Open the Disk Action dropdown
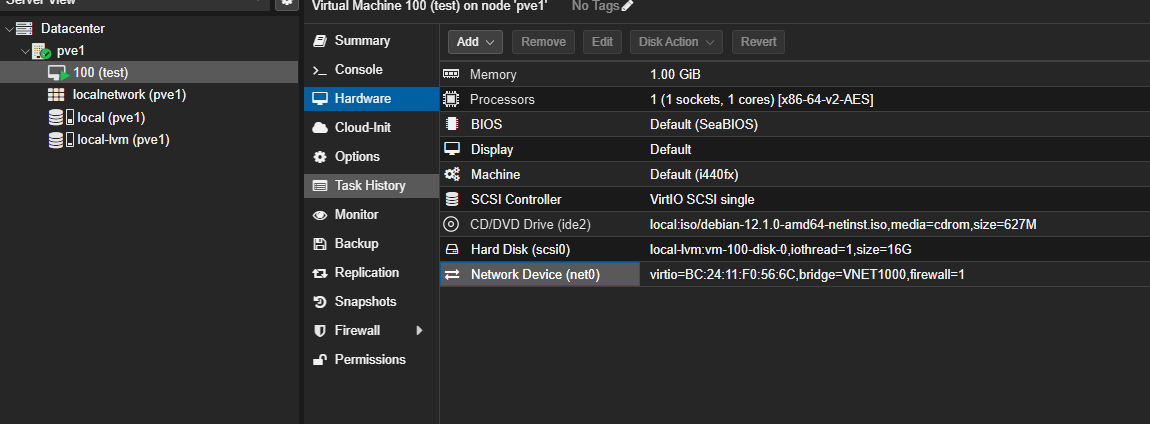 click(680, 42)
